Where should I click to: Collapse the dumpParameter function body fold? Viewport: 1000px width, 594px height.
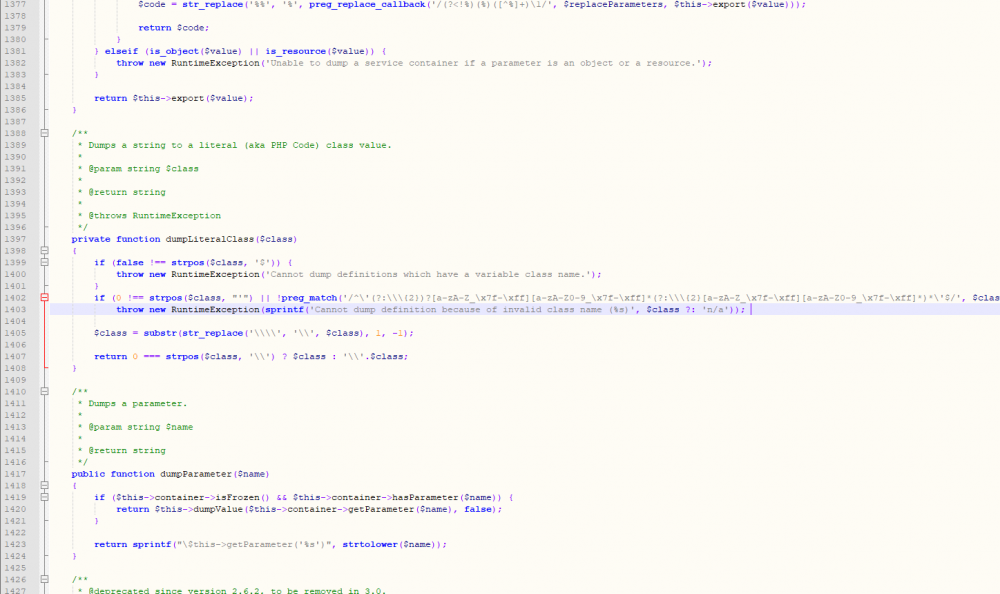point(42,485)
